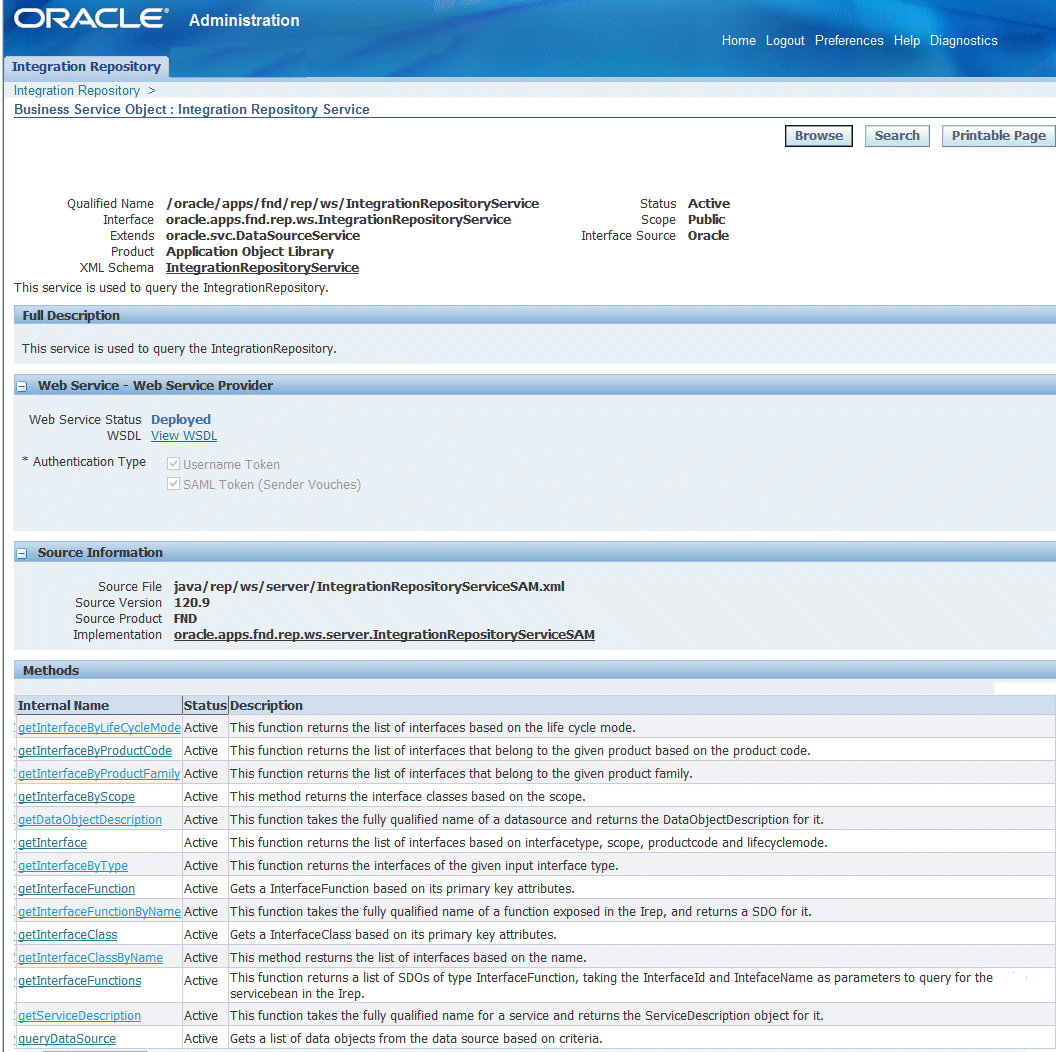Open the getDataObjectDescription method
The image size is (1056, 1052).
pyautogui.click(x=90, y=820)
